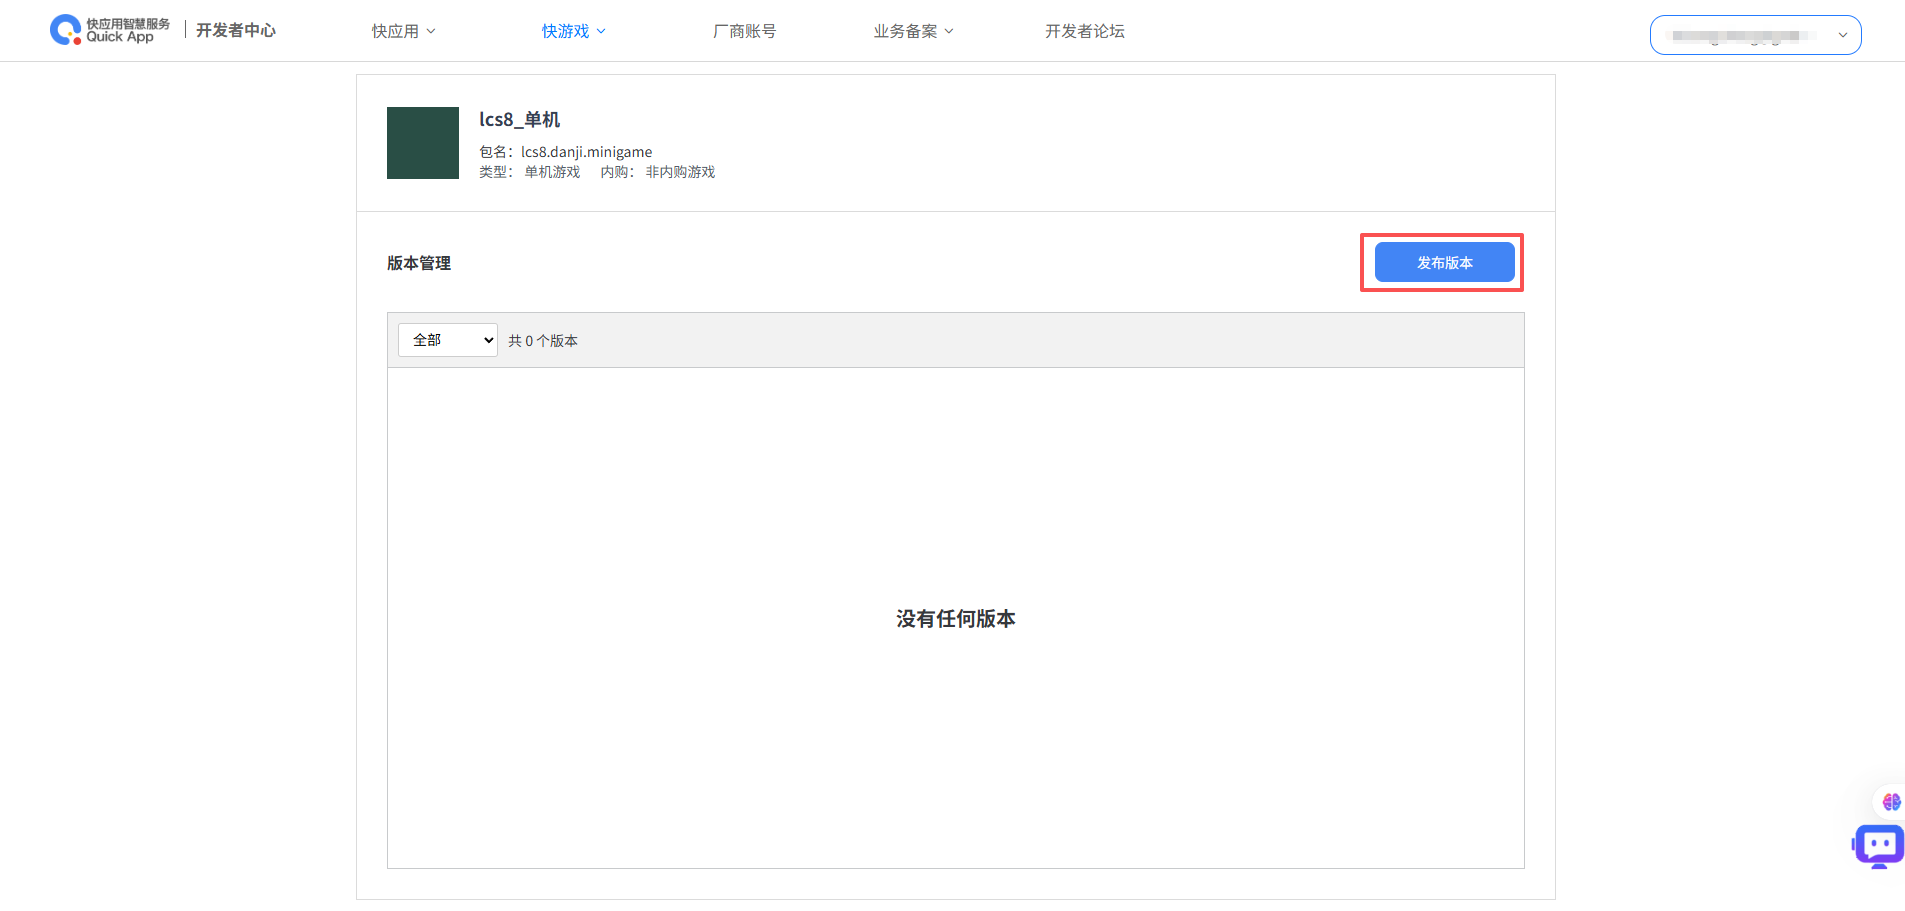
Task: Click the chevron arrow beside 快应用
Action: [431, 32]
